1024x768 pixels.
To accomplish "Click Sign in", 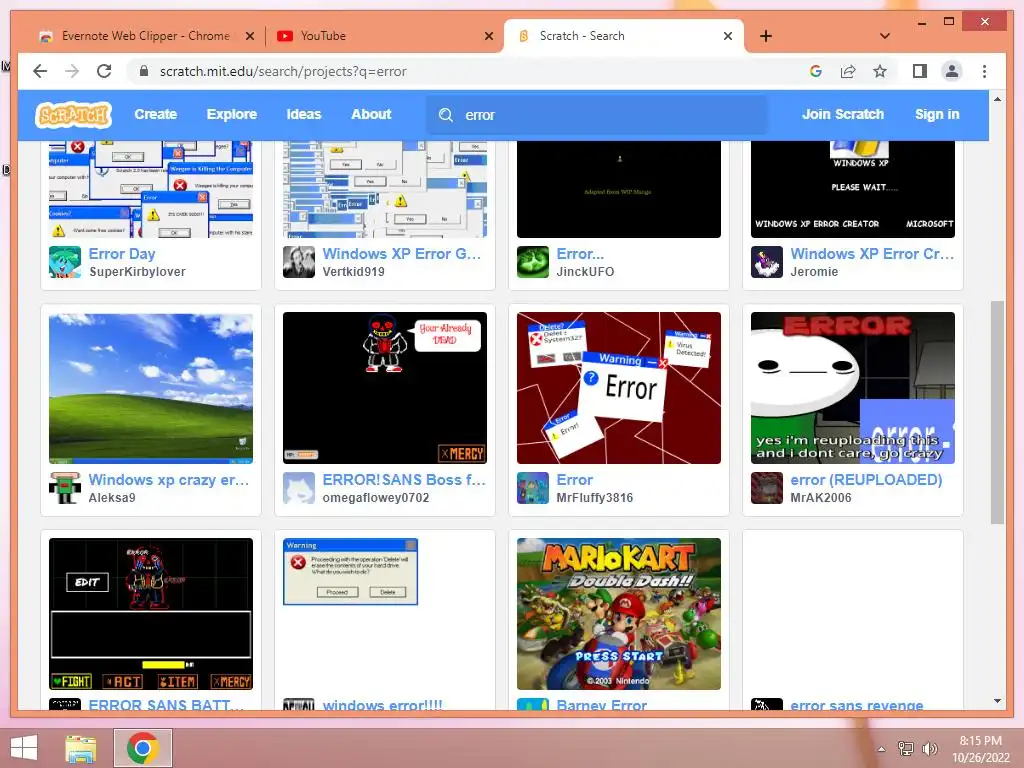I will tap(937, 114).
